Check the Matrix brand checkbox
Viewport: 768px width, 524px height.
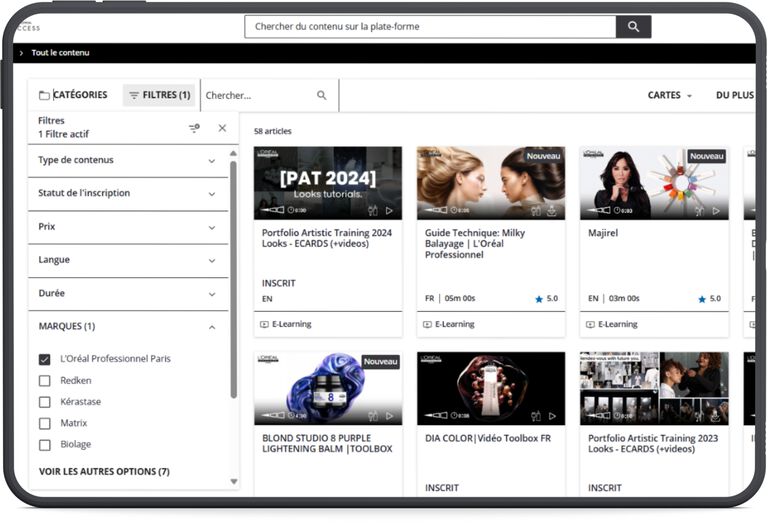(45, 423)
